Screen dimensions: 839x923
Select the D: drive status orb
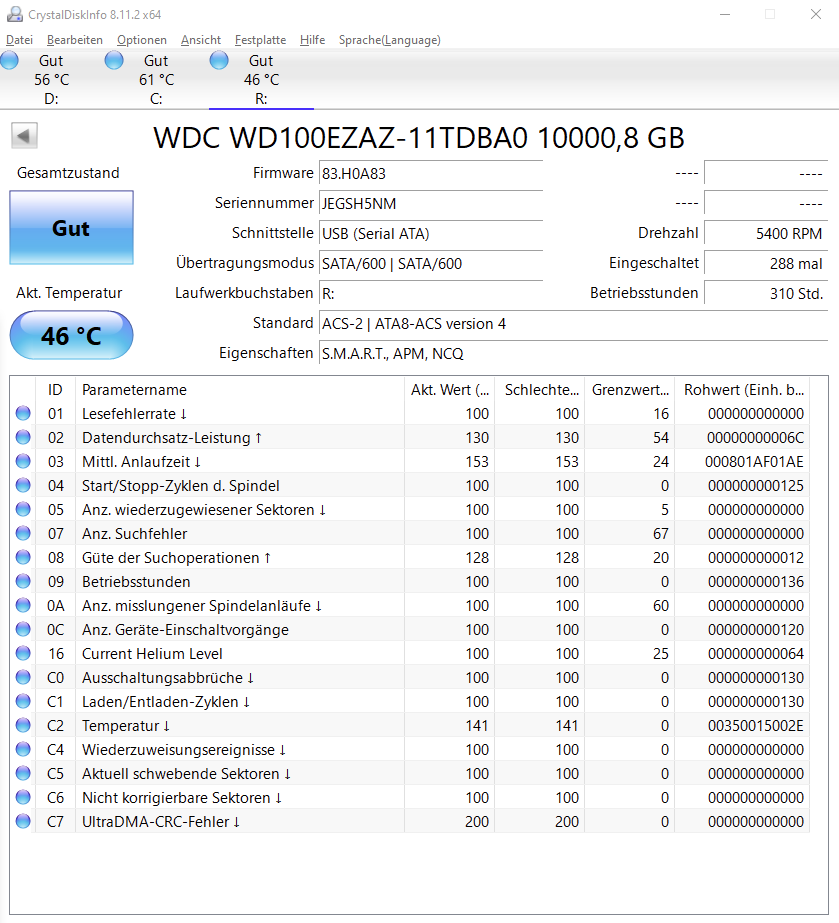[9, 60]
